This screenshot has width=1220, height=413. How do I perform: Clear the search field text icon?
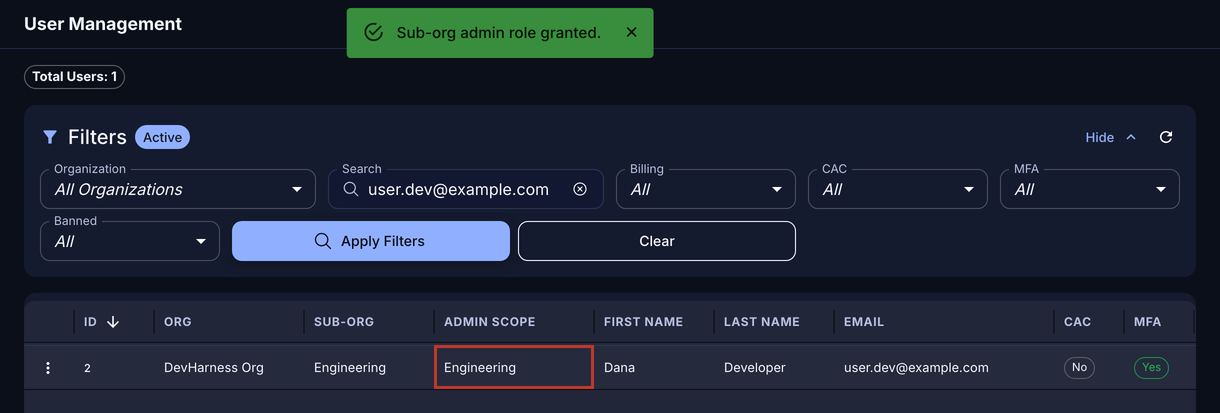coord(580,189)
